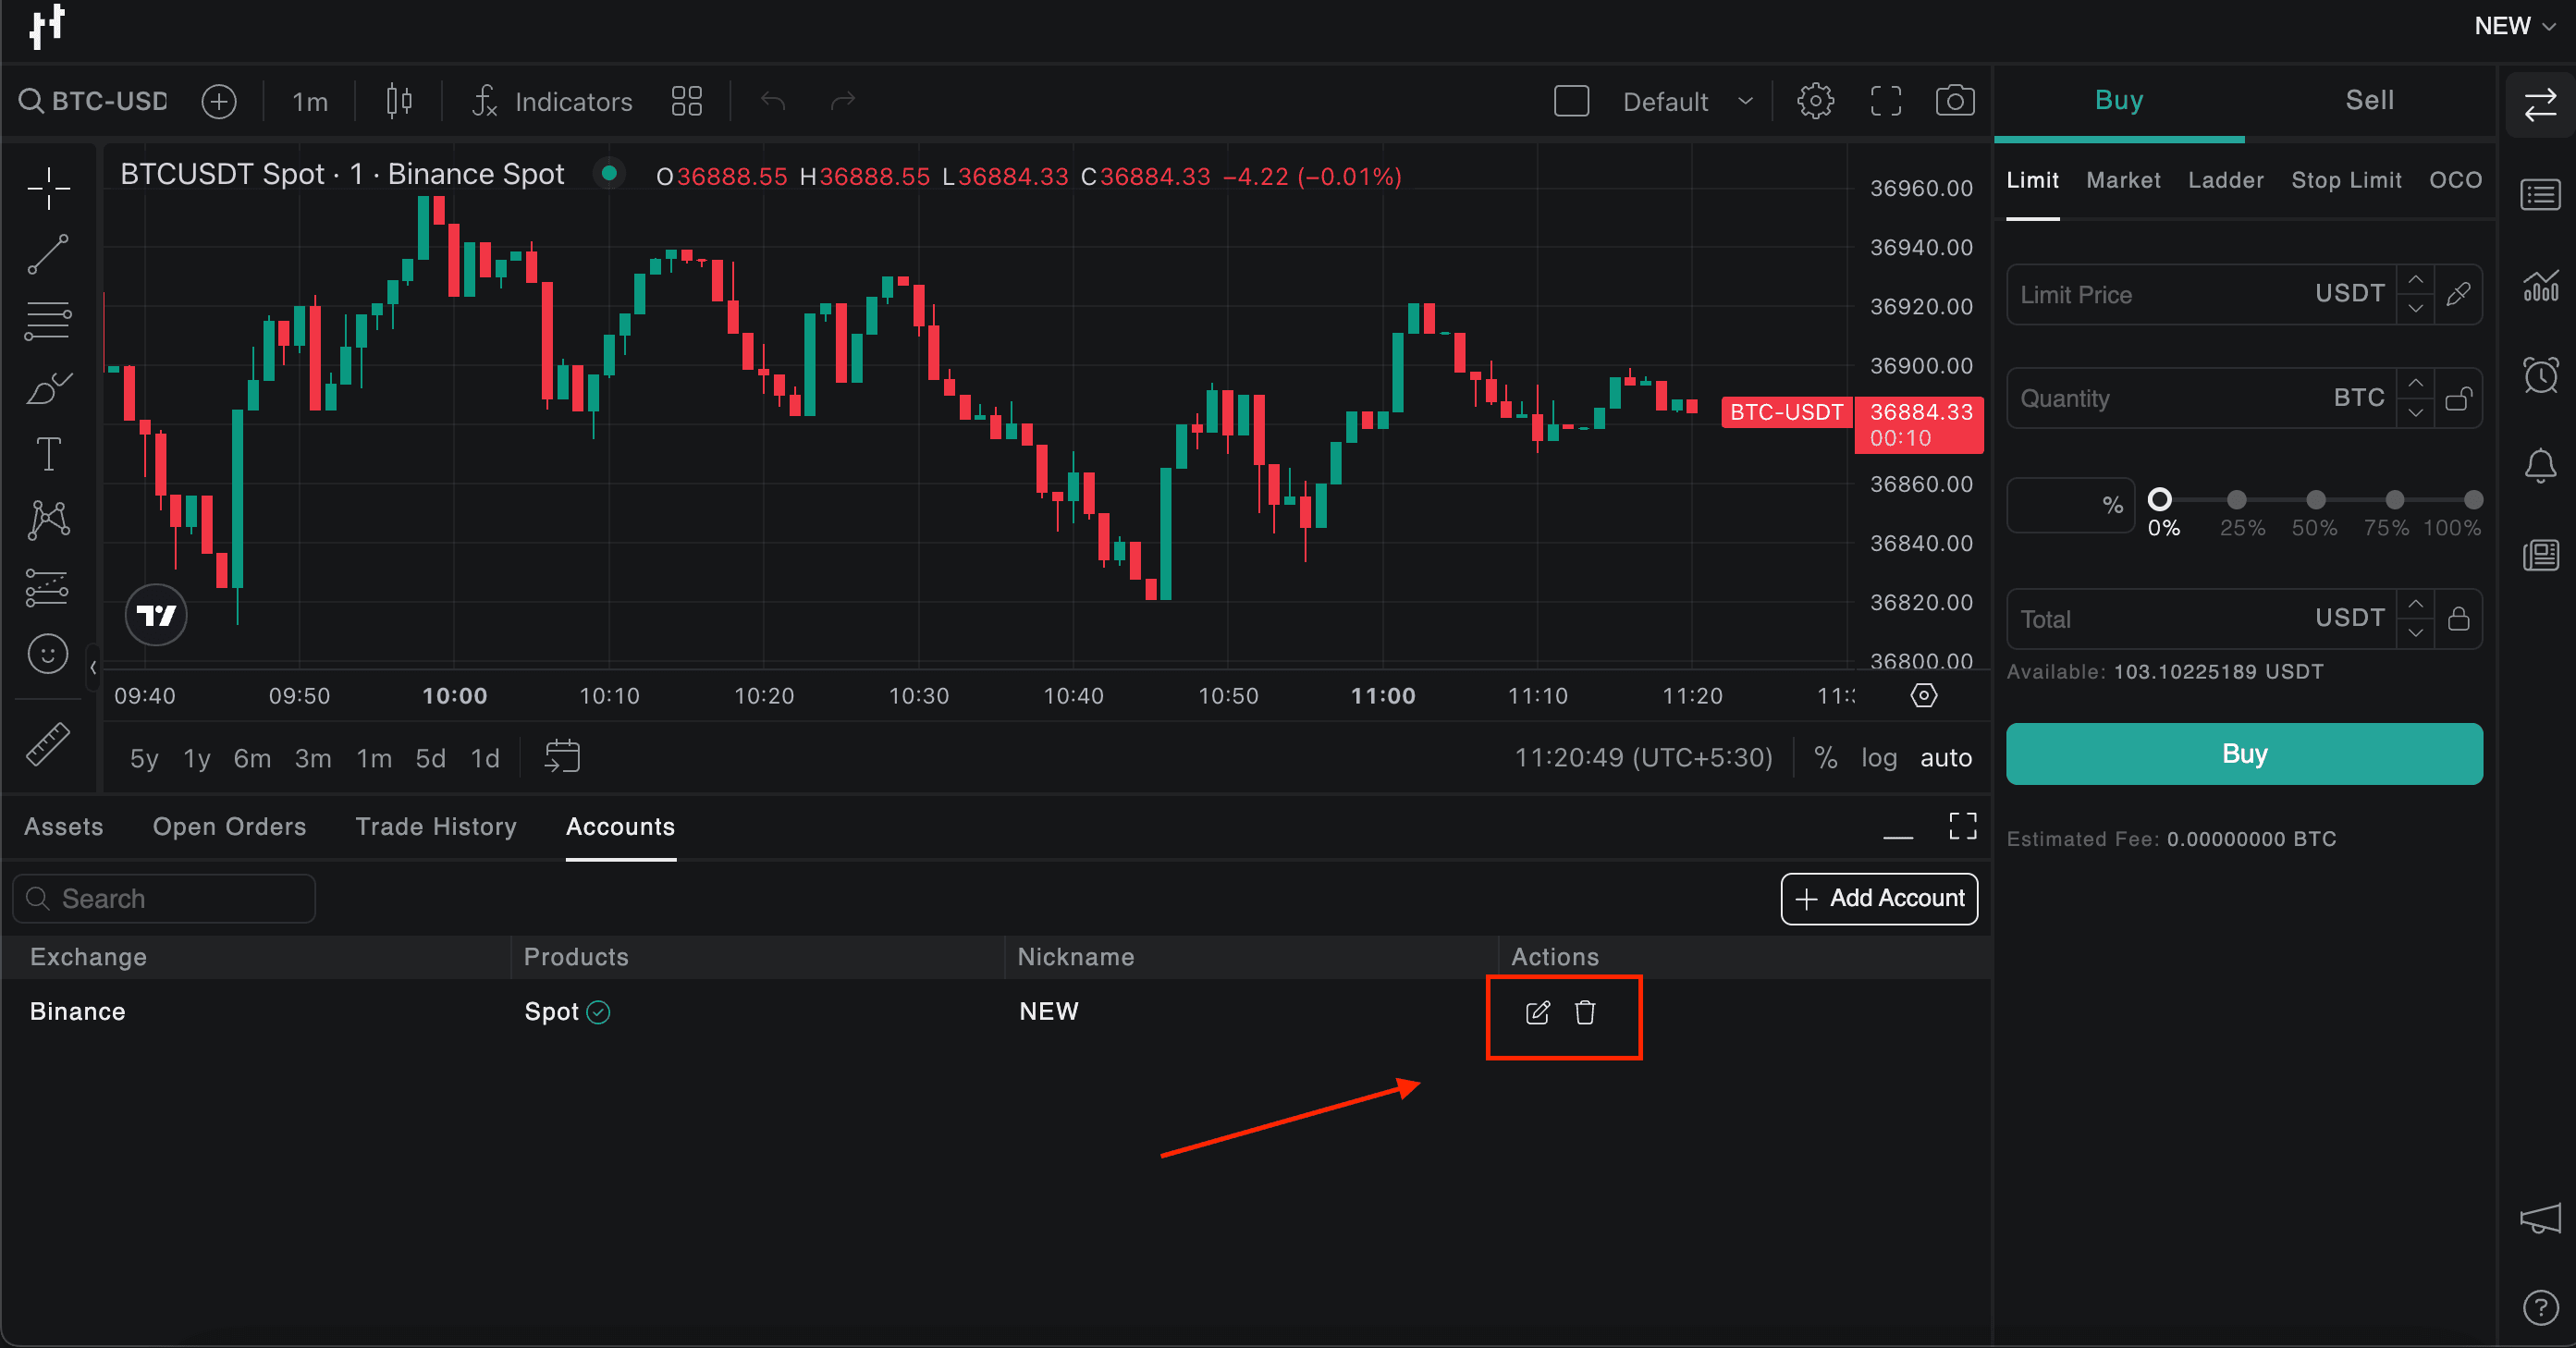This screenshot has width=2576, height=1348.
Task: Collapse the drawing toolbar arrow
Action: coord(93,667)
